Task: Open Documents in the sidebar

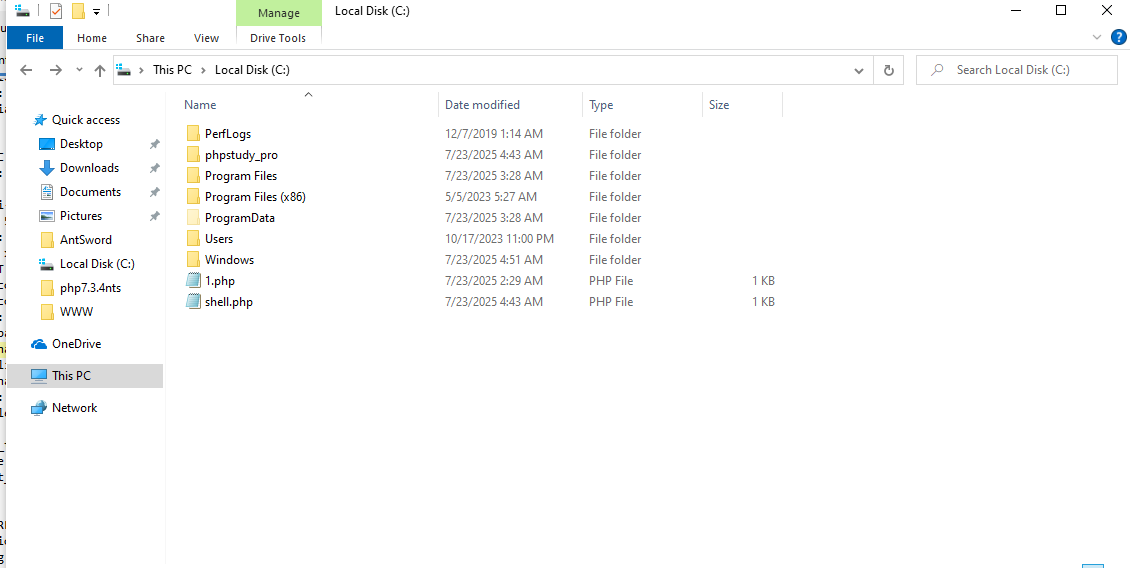Action: click(90, 191)
